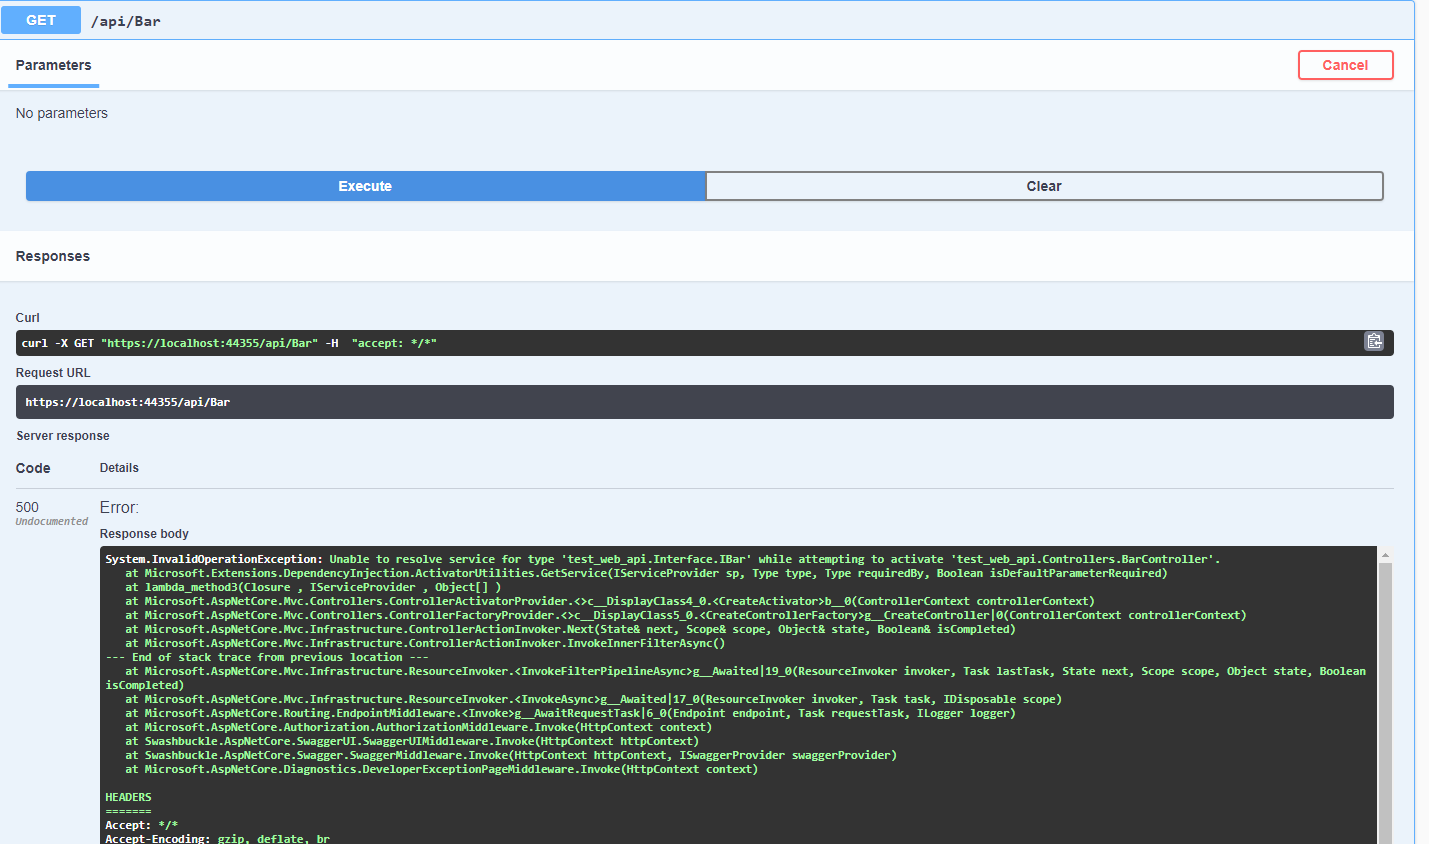This screenshot has width=1429, height=844.
Task: Click the 'Curl' label
Action: point(28,318)
